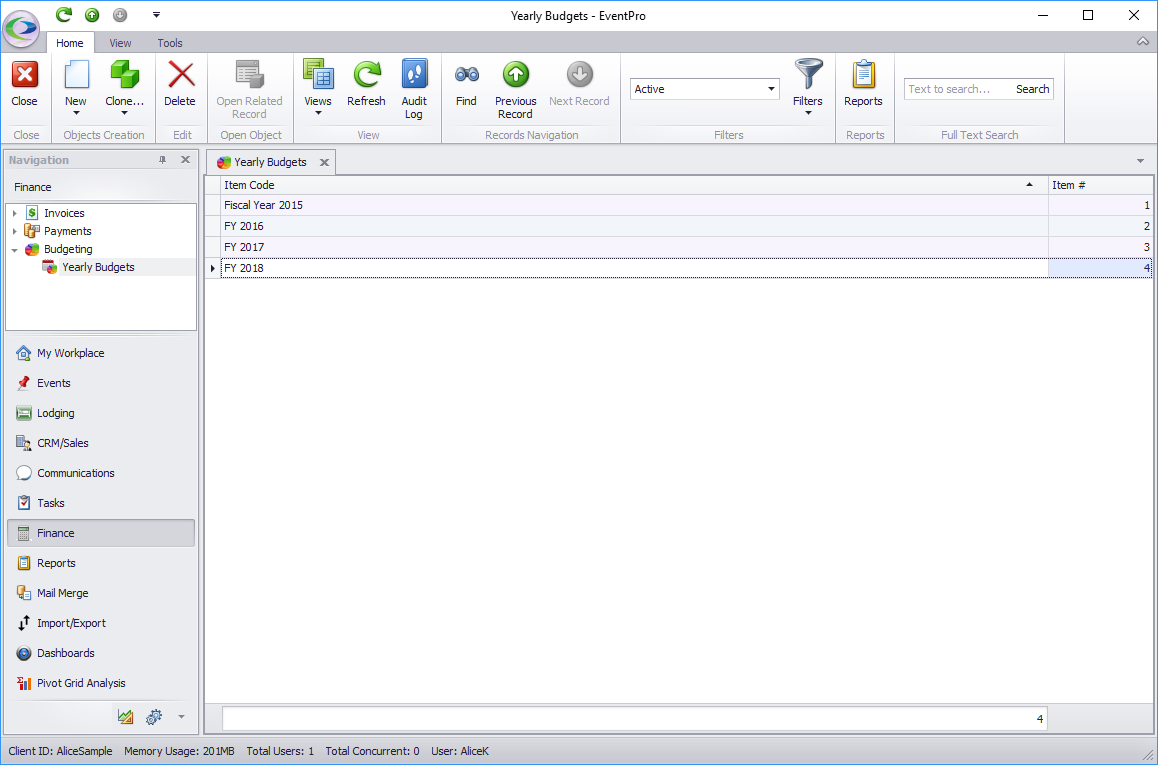
Task: Collapse the ribbon with chevron
Action: point(1142,42)
